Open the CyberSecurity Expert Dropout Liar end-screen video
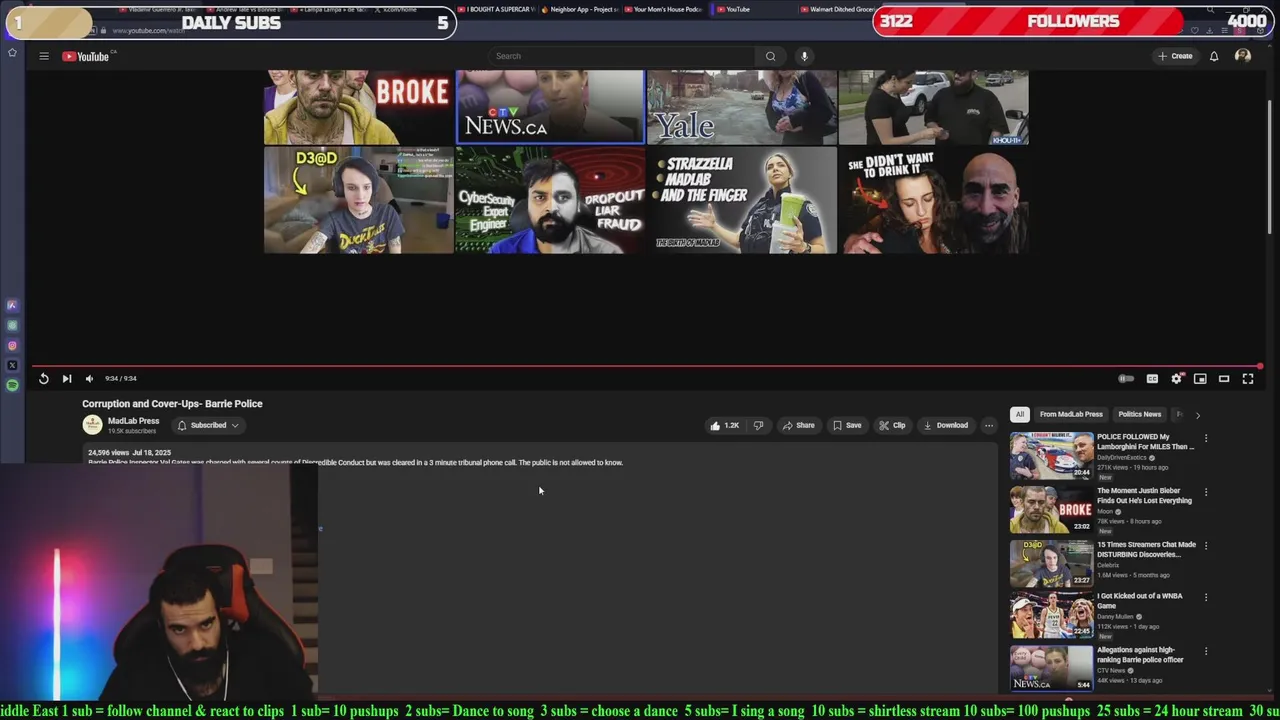The height and width of the screenshot is (720, 1280). 550,200
